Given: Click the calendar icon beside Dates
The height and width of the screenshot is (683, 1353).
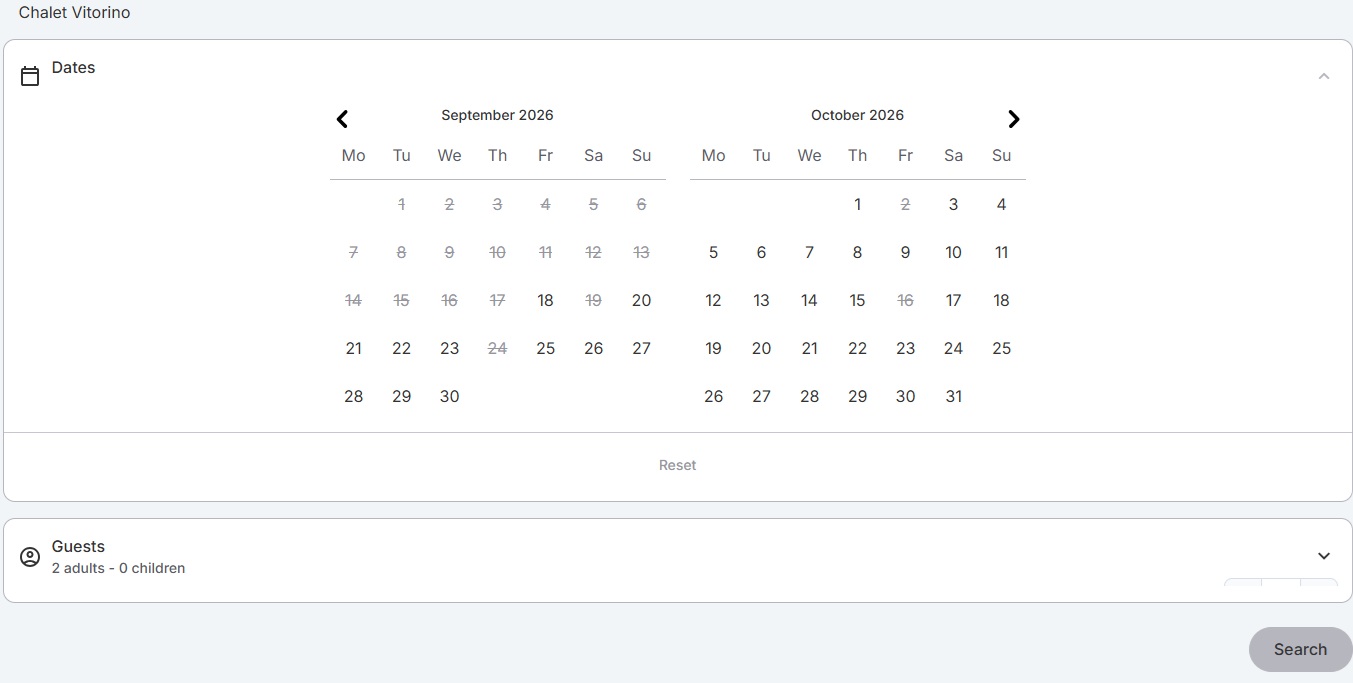Looking at the screenshot, I should coord(30,76).
